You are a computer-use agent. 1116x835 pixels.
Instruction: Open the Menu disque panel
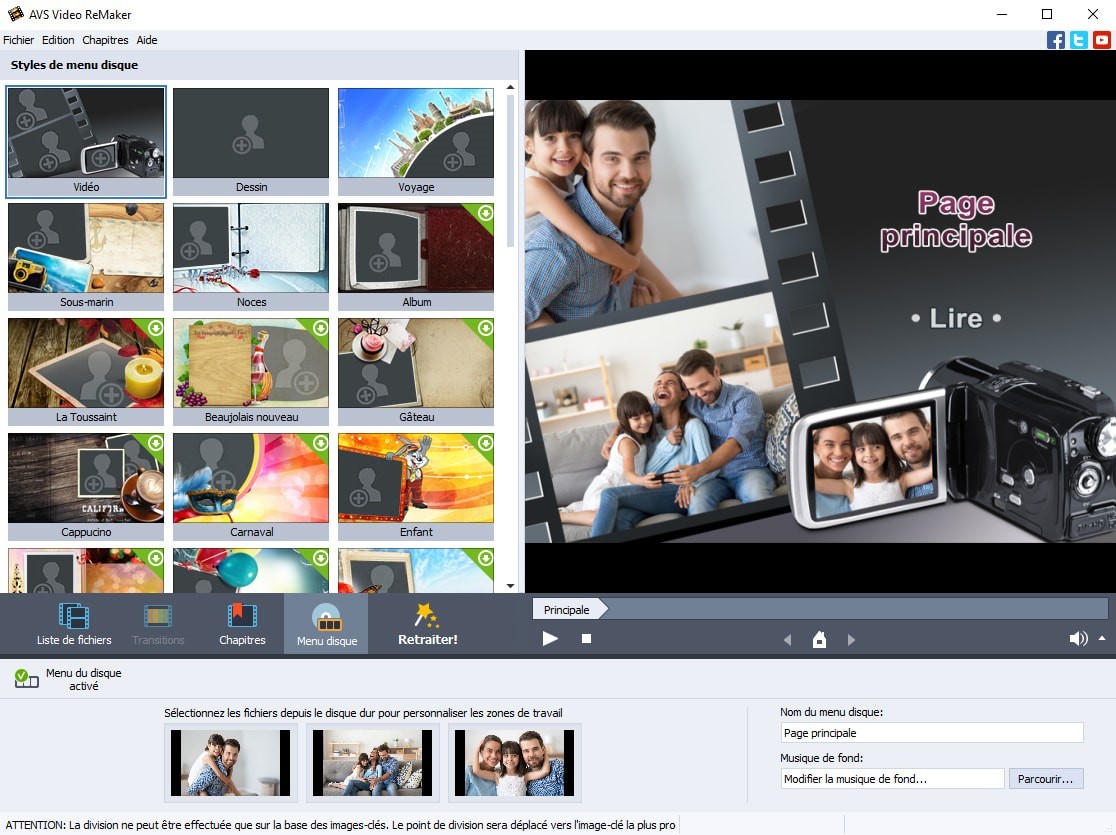pos(326,622)
